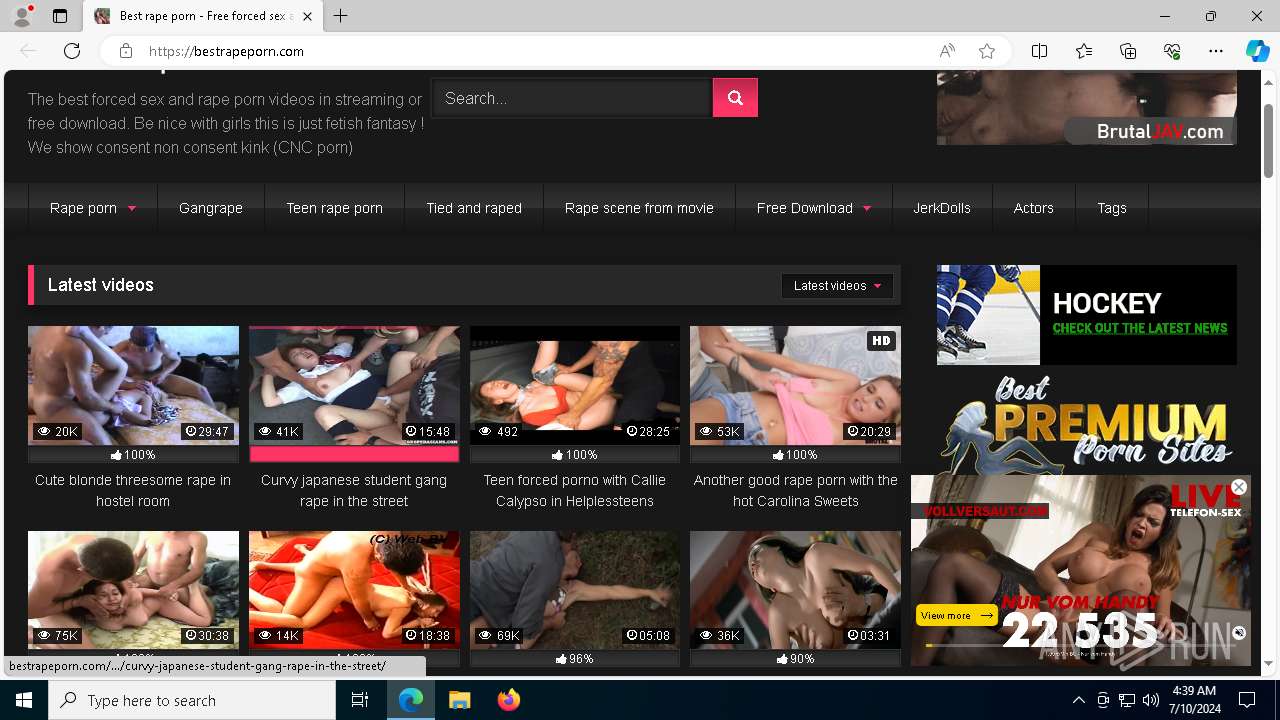Open network status tray icon

(x=1127, y=700)
